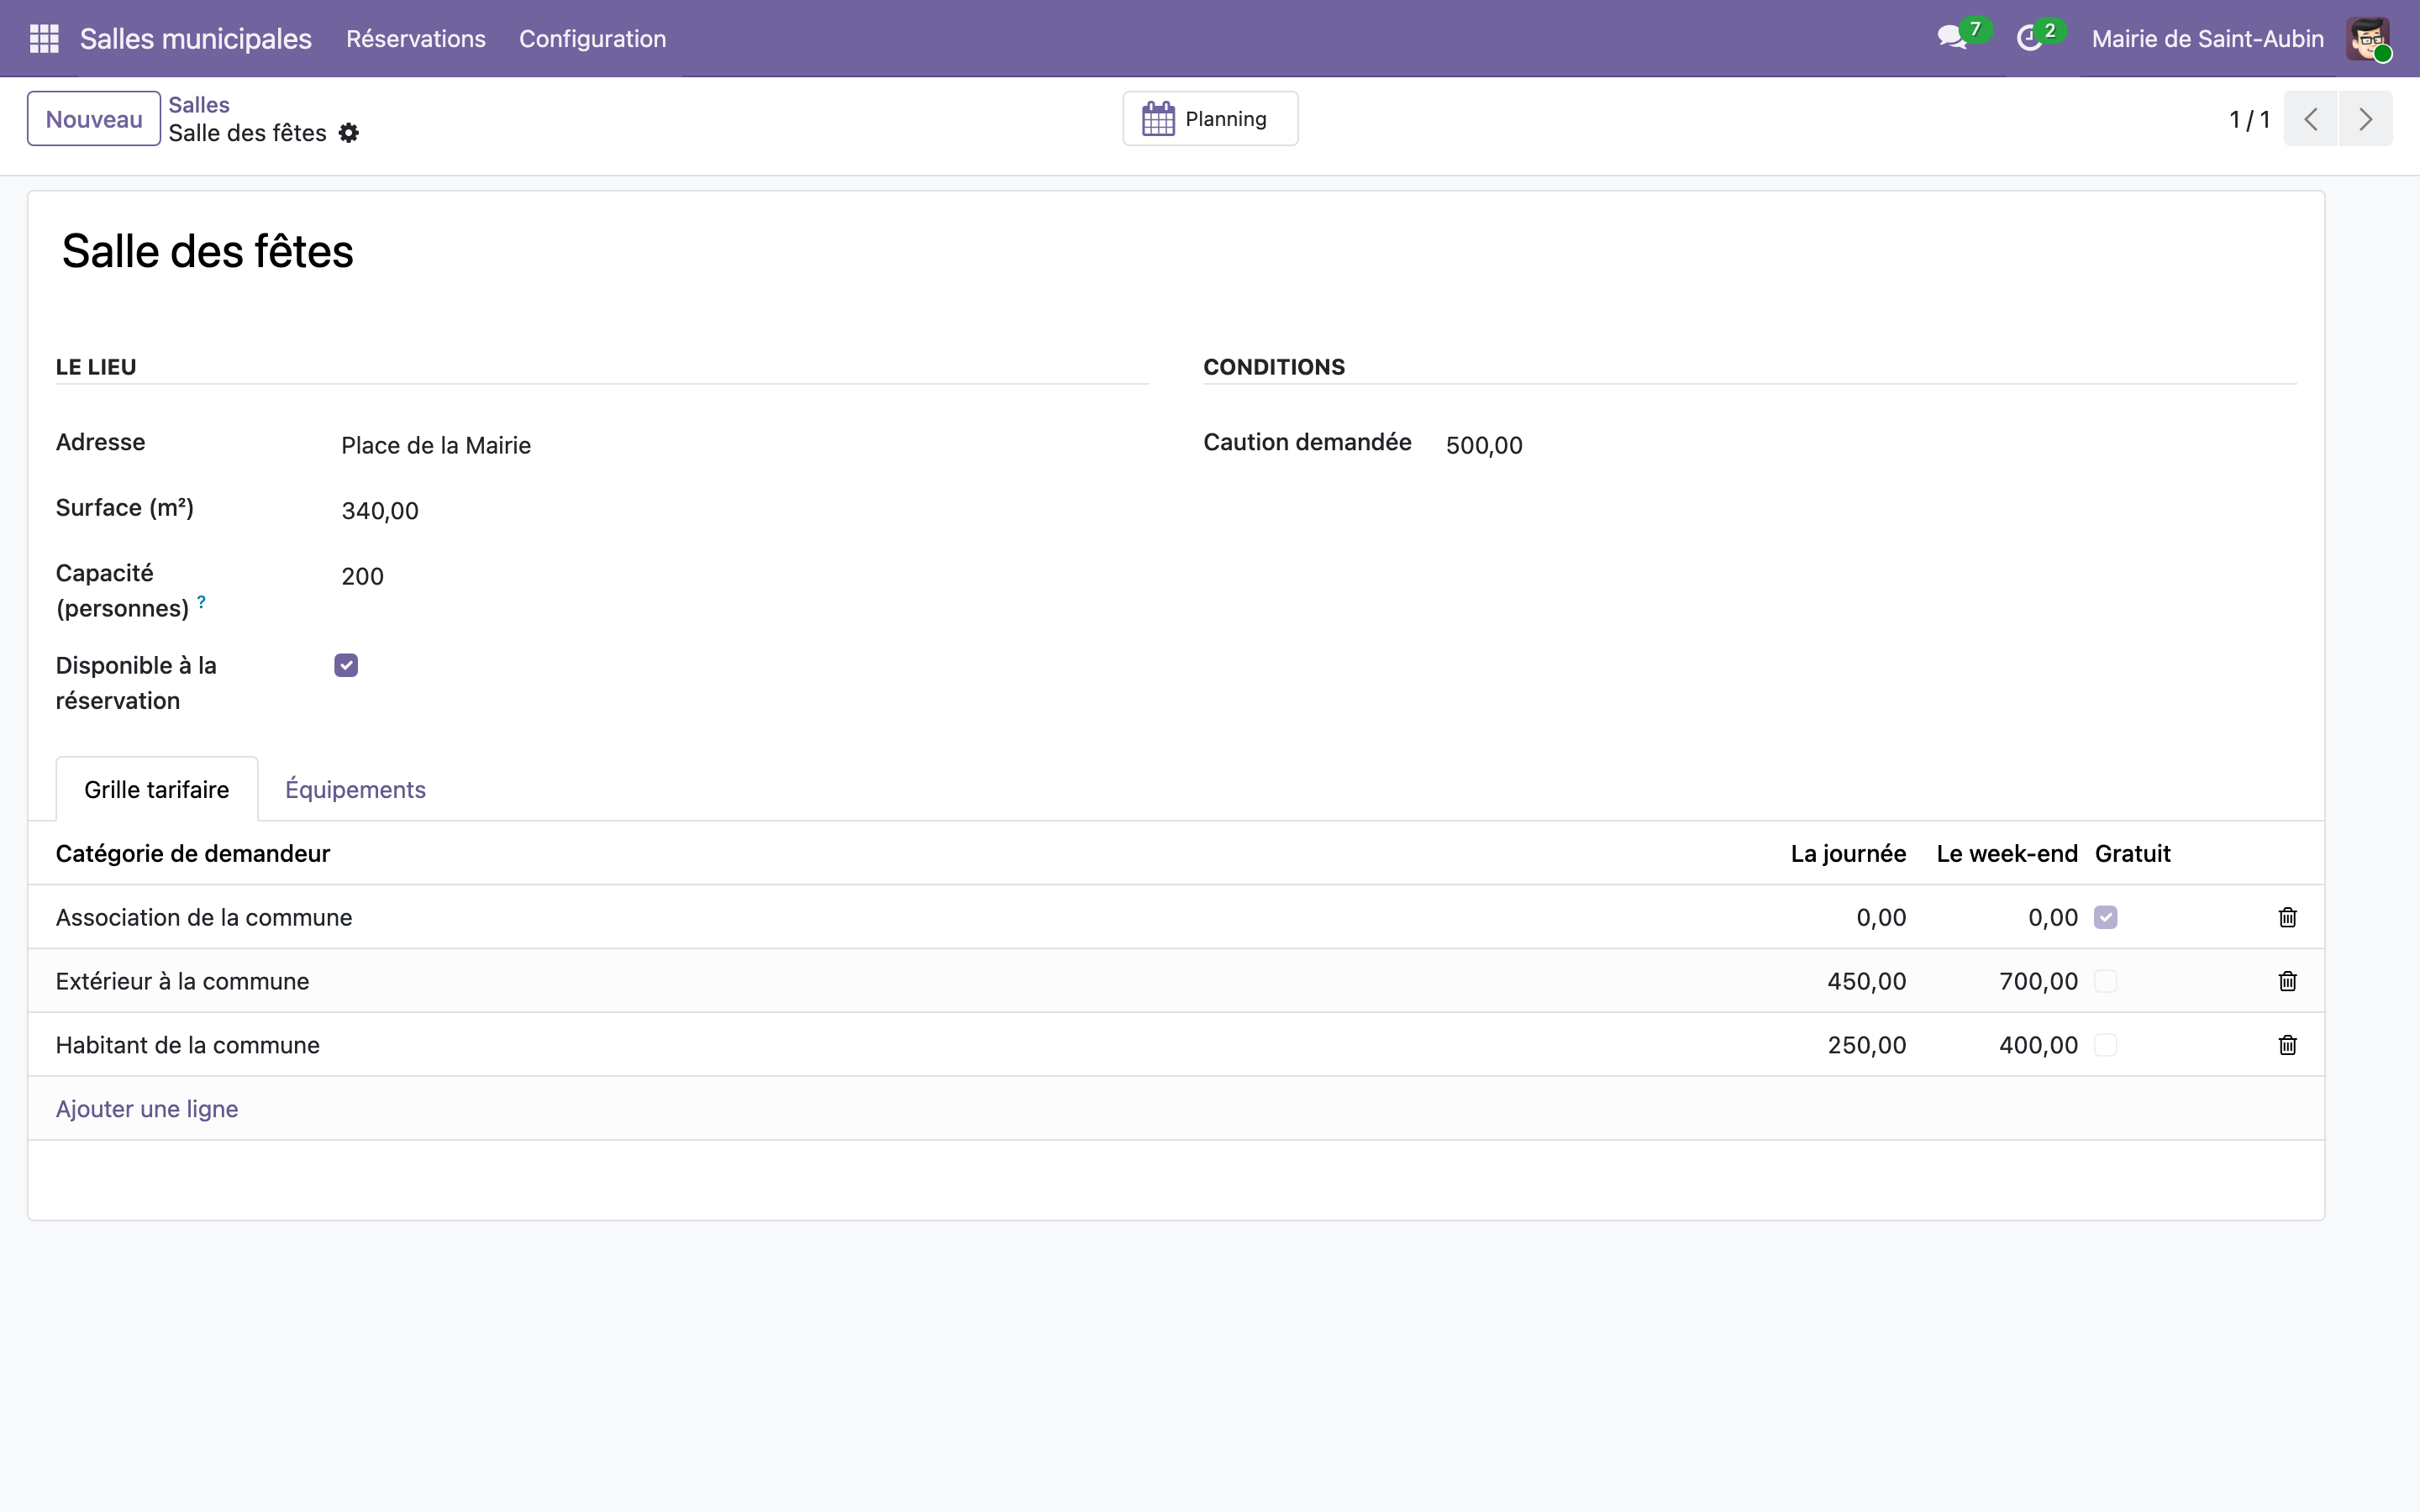This screenshot has height=1512, width=2420.
Task: Click the 700,00 weekend rate cell
Action: (2038, 981)
